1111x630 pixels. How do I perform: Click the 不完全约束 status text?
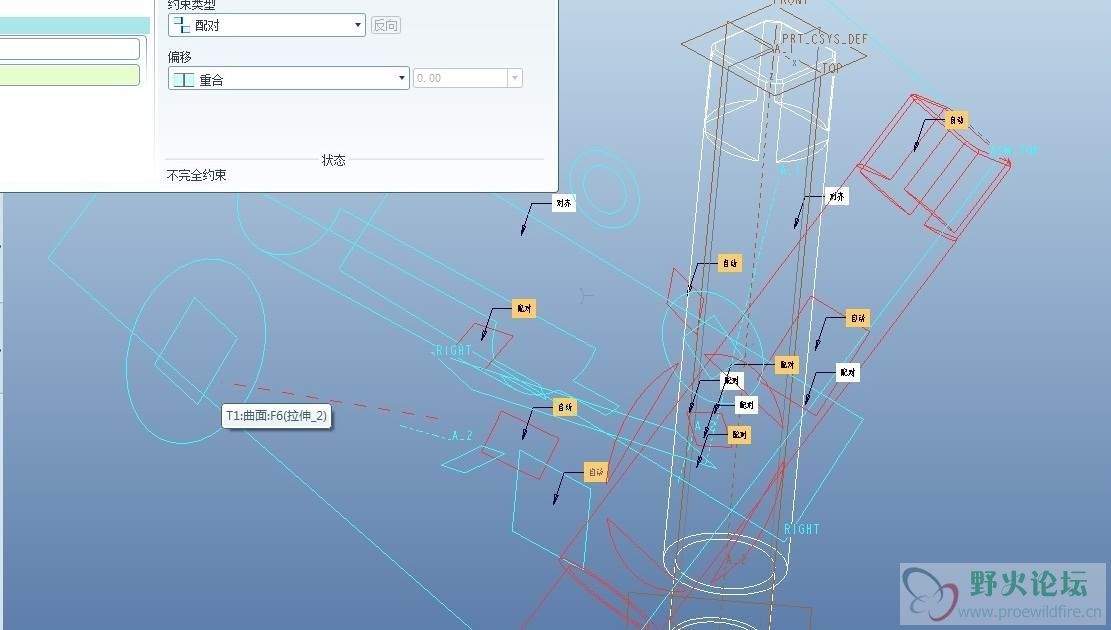point(196,175)
